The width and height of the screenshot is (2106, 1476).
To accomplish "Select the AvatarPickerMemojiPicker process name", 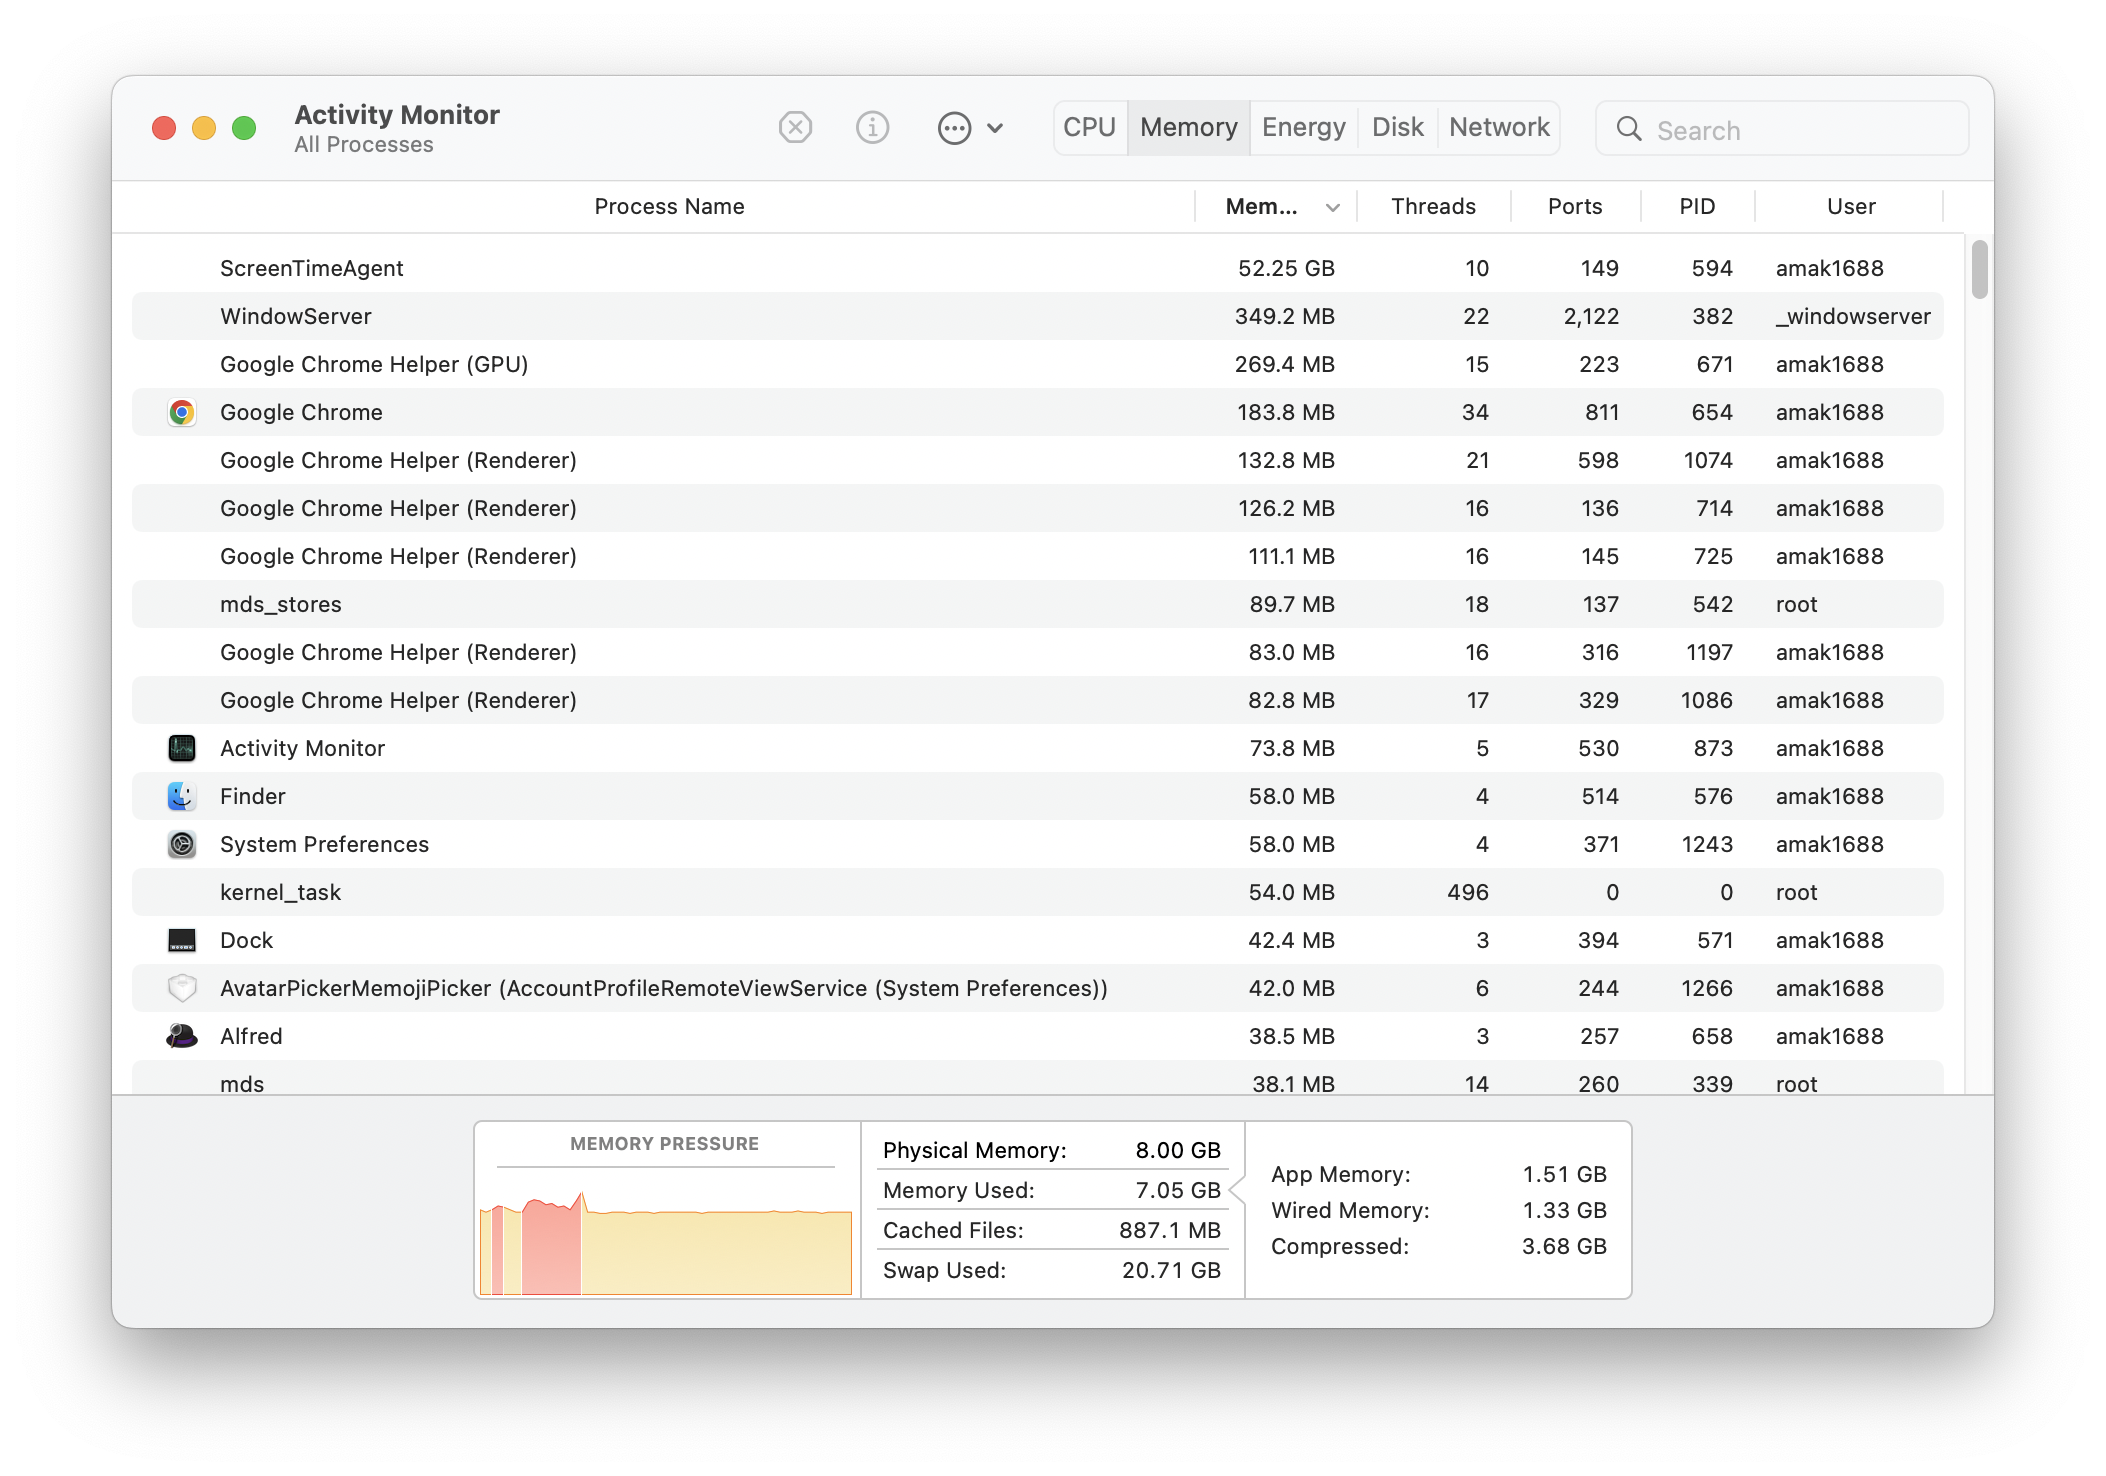I will (x=664, y=988).
